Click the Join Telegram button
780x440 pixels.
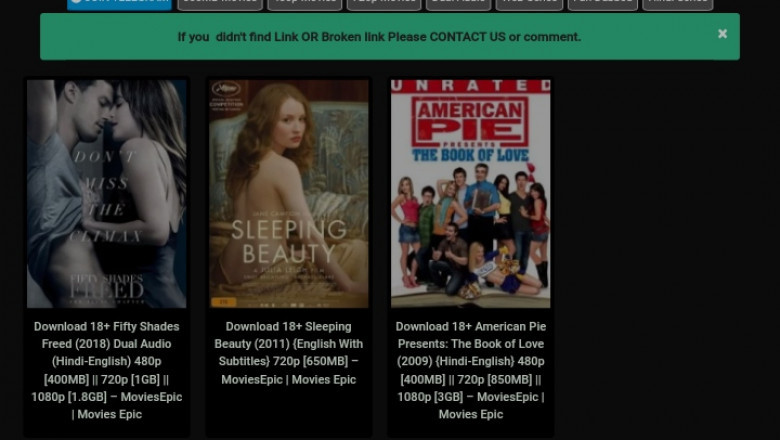coord(119,3)
